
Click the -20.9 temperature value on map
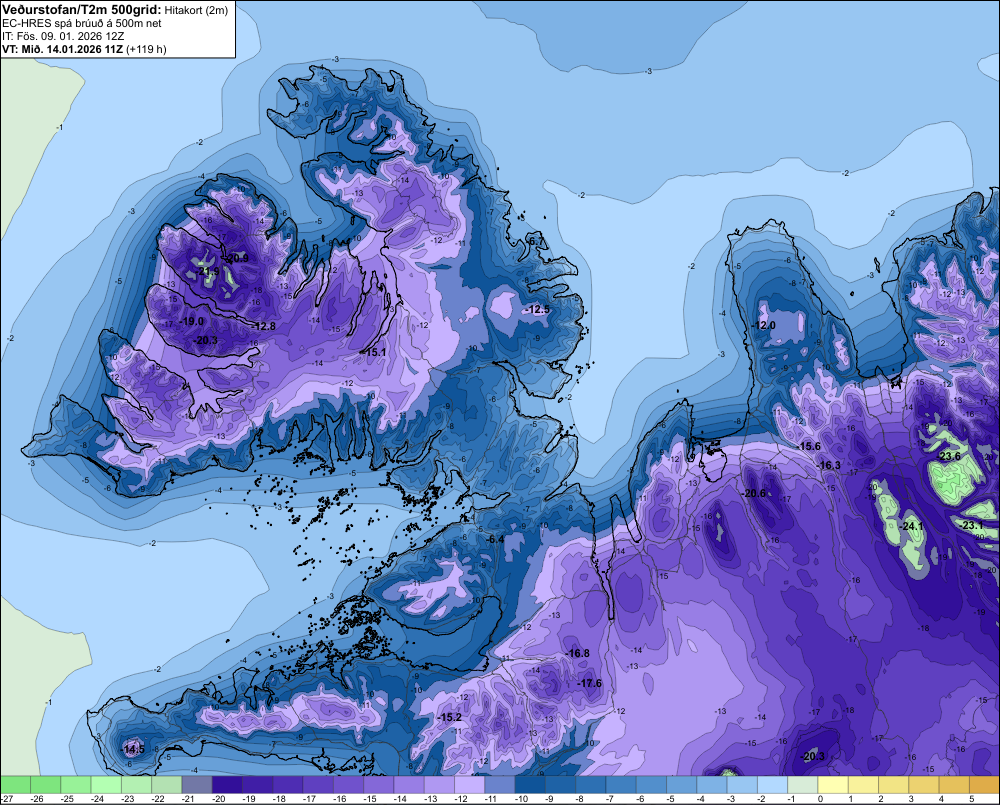click(x=237, y=258)
